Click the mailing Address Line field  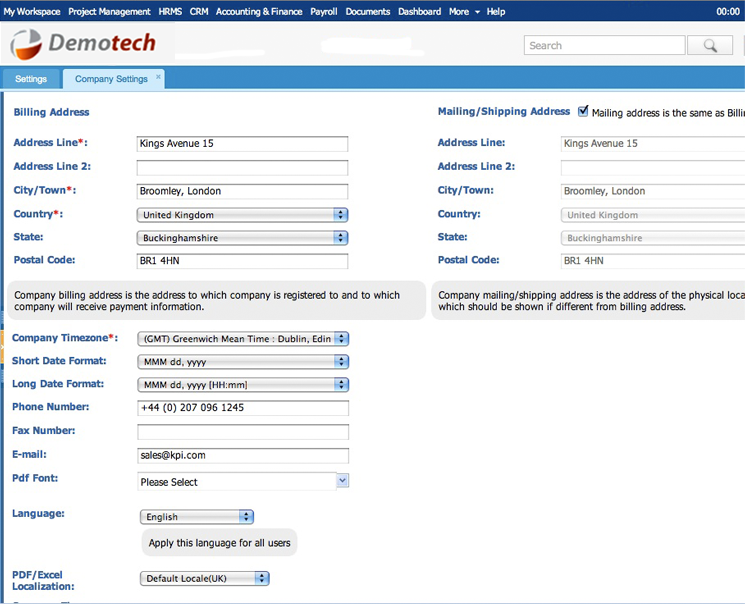click(653, 144)
